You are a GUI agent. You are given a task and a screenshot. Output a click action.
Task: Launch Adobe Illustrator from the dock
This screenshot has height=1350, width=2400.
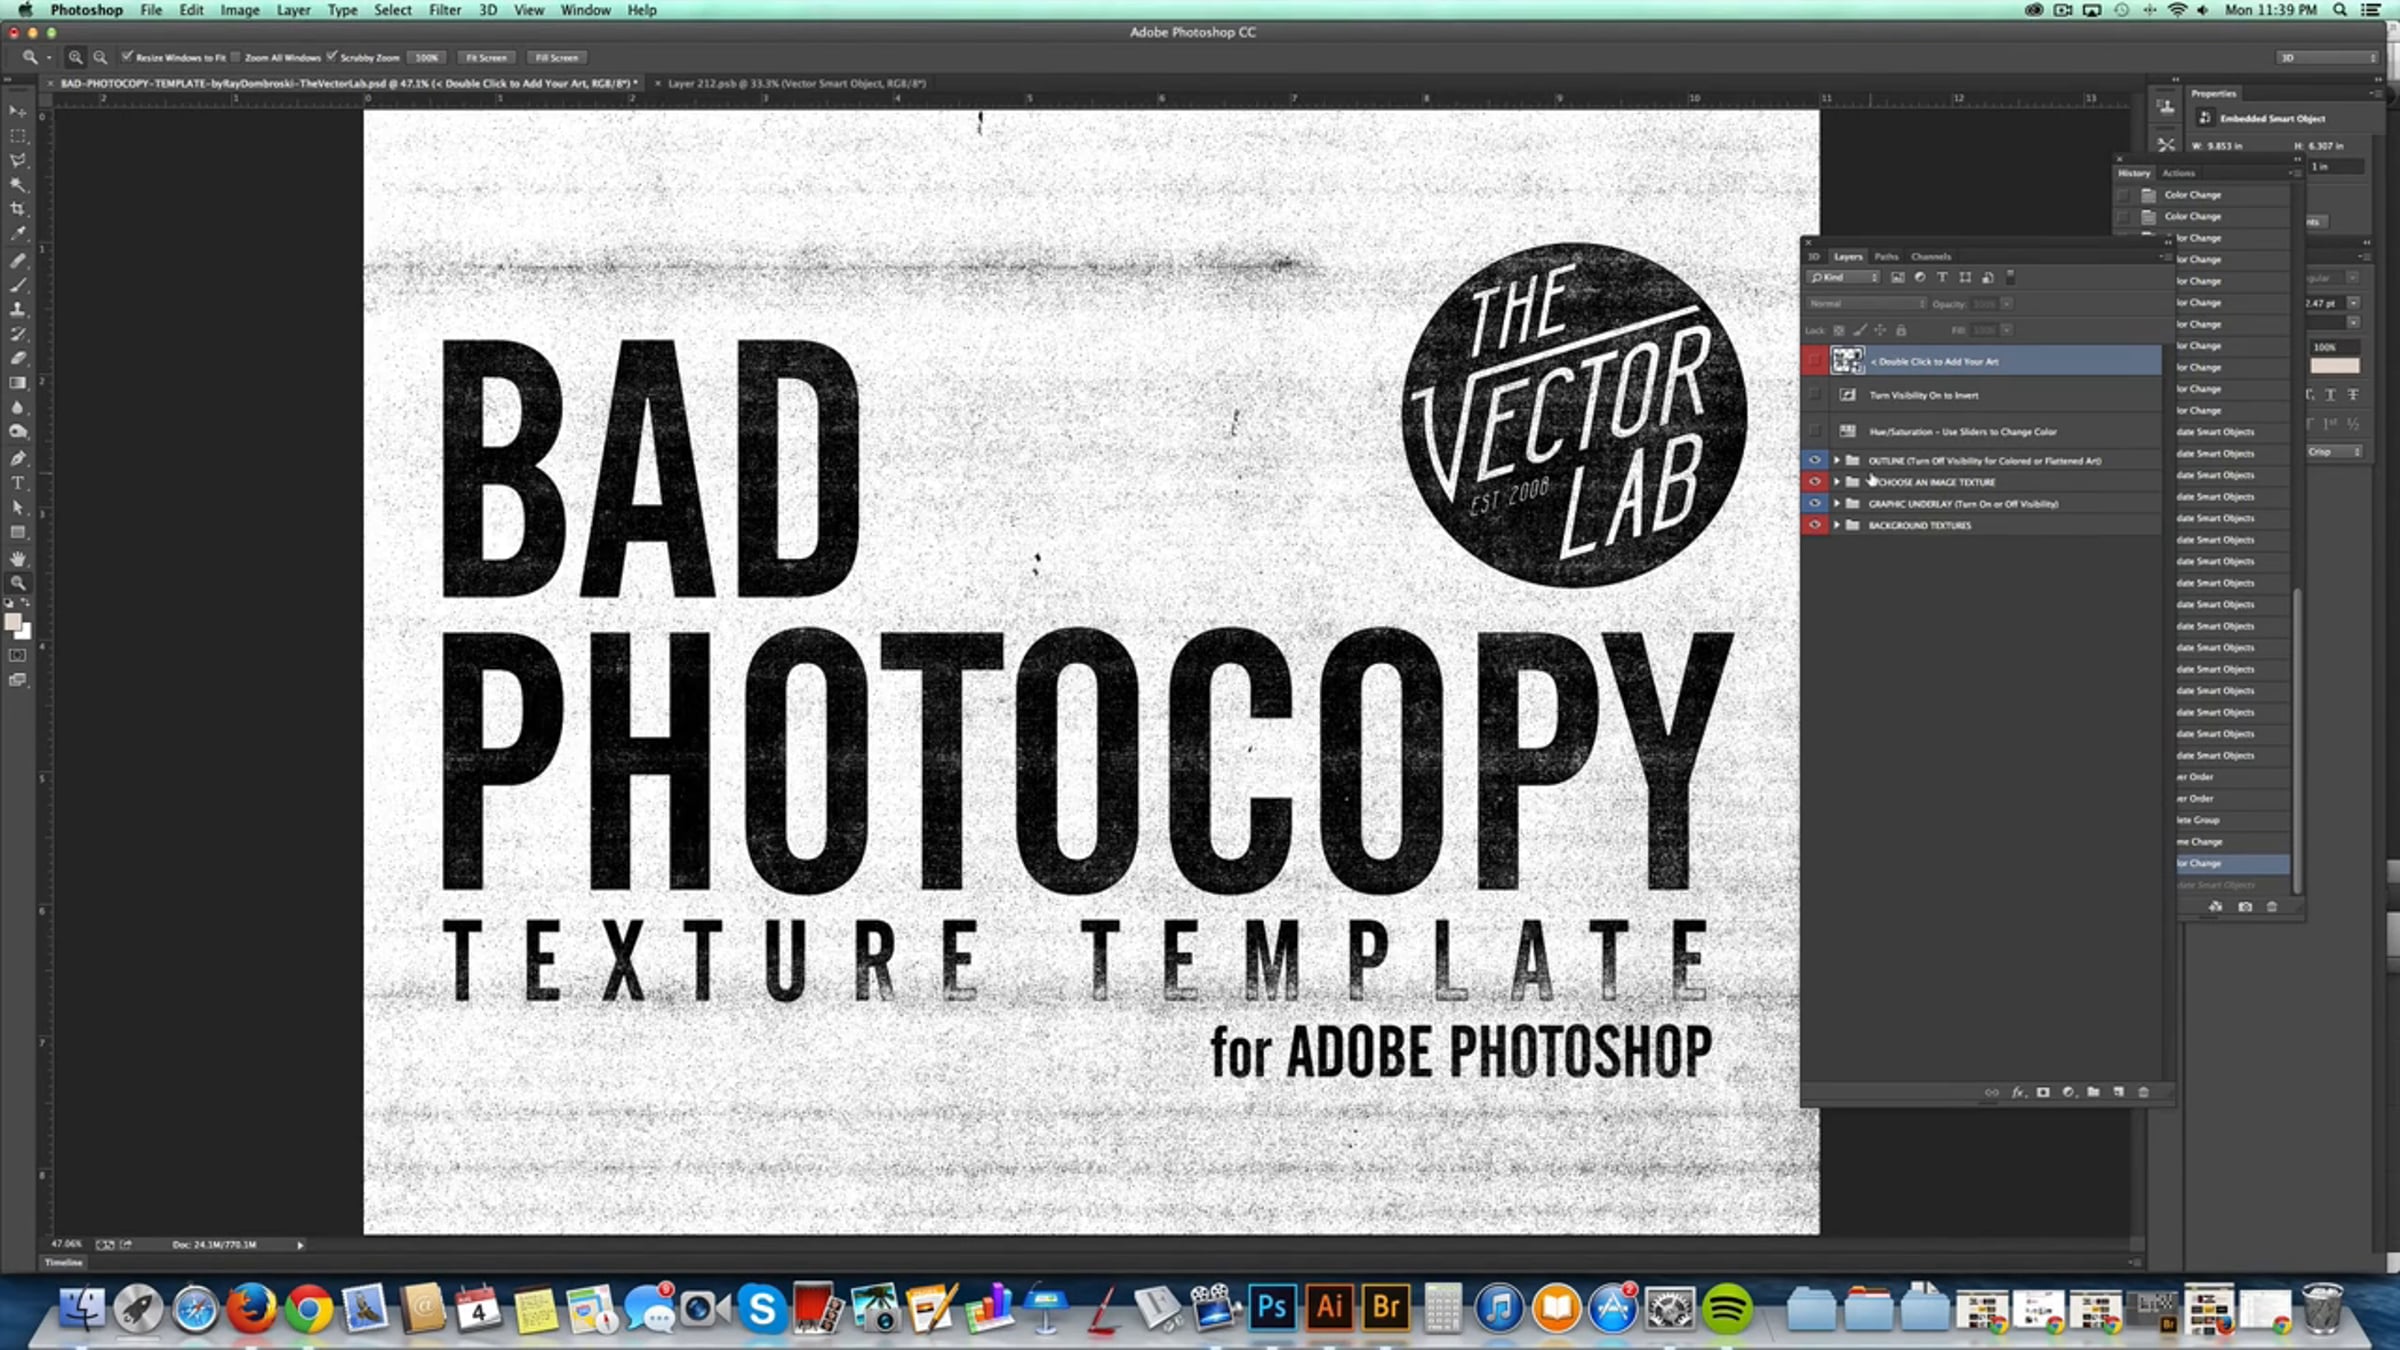coord(1329,1307)
